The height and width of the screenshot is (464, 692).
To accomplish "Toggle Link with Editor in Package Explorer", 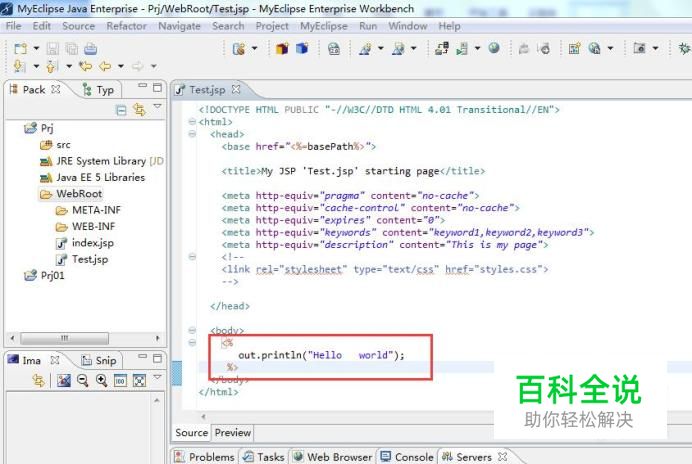I will point(139,109).
